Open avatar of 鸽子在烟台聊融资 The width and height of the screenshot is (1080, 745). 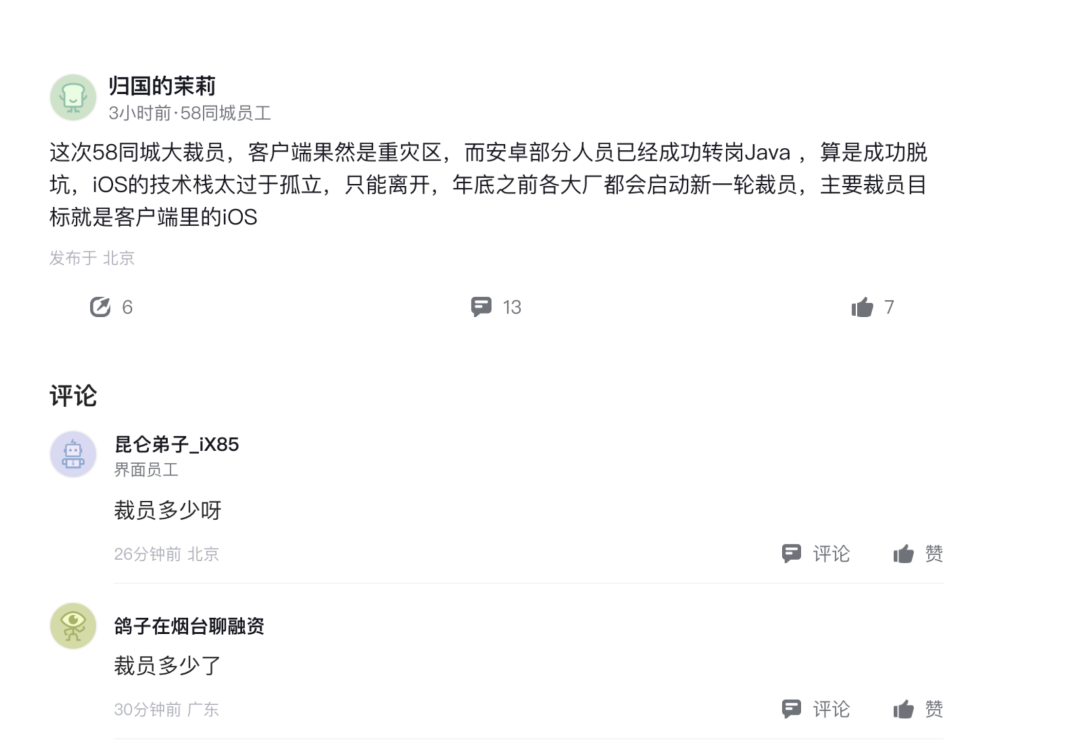[x=73, y=626]
